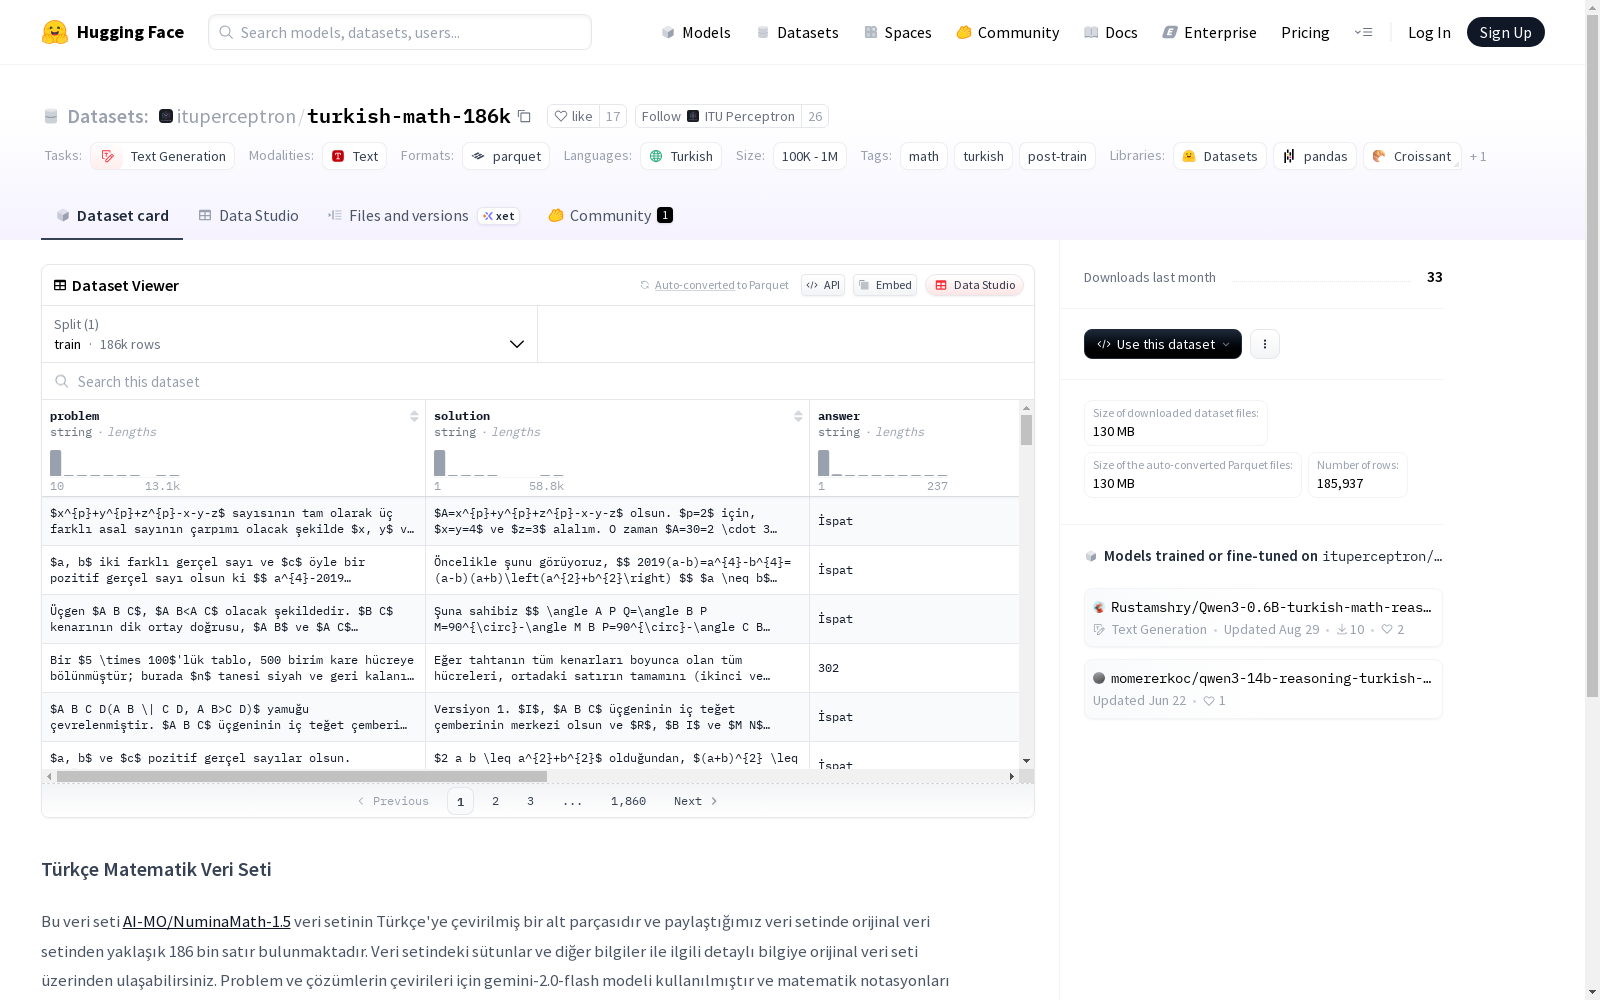Open the Datasets library tag
1600x1000 pixels.
(x=1220, y=156)
